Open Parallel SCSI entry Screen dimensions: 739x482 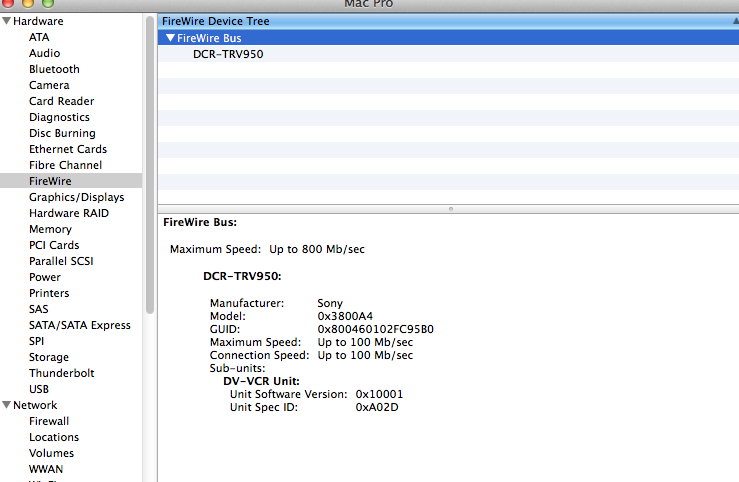61,261
